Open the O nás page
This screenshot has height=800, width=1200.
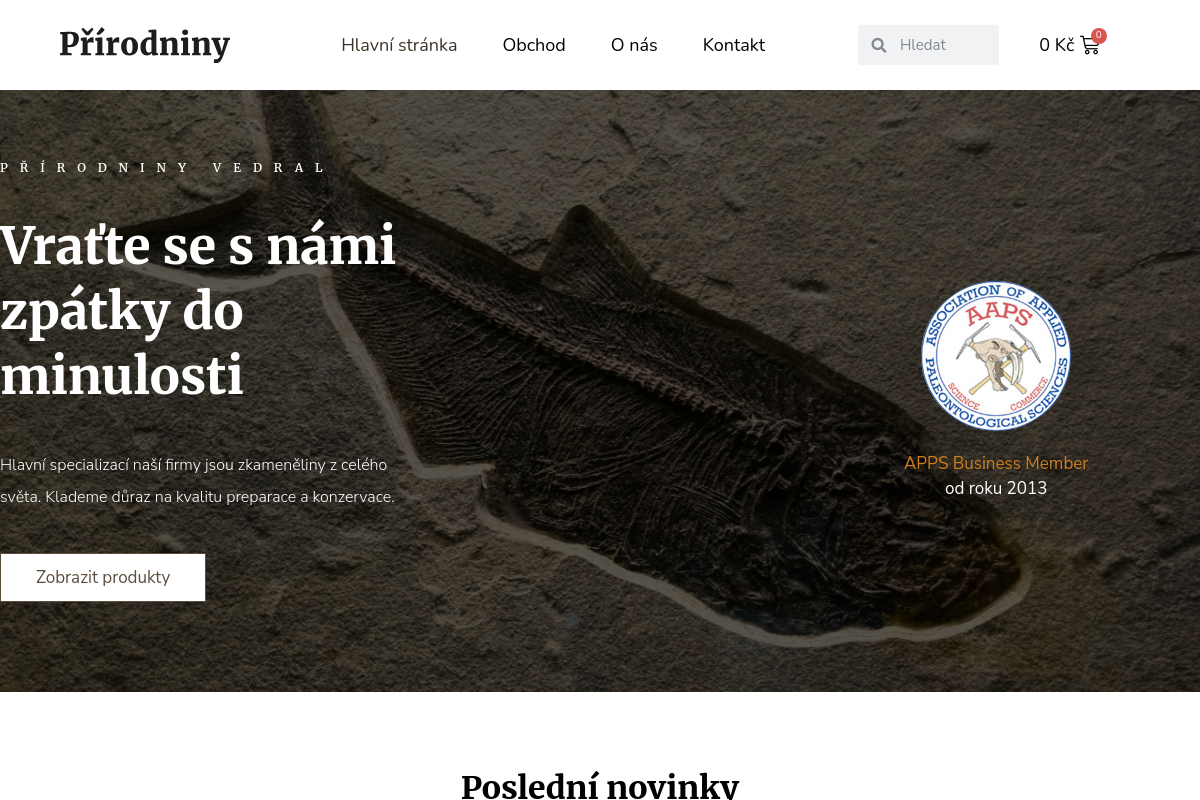pyautogui.click(x=634, y=45)
